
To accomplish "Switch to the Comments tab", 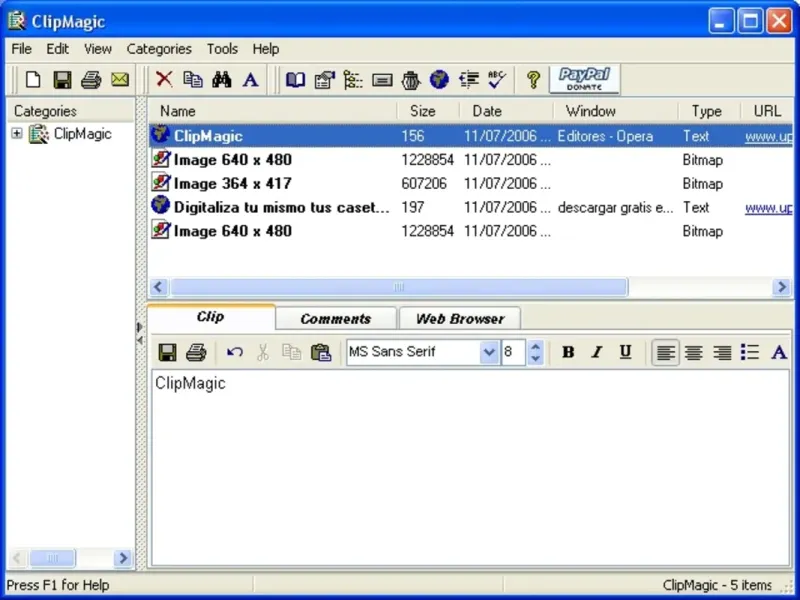I will point(336,319).
